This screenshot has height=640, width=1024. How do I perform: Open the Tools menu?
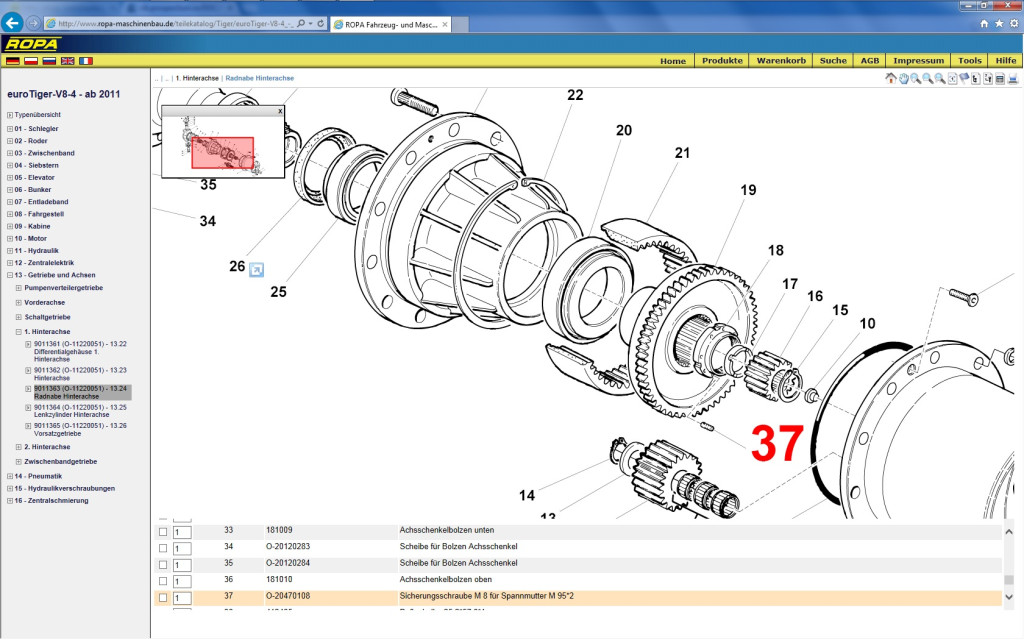coord(970,61)
